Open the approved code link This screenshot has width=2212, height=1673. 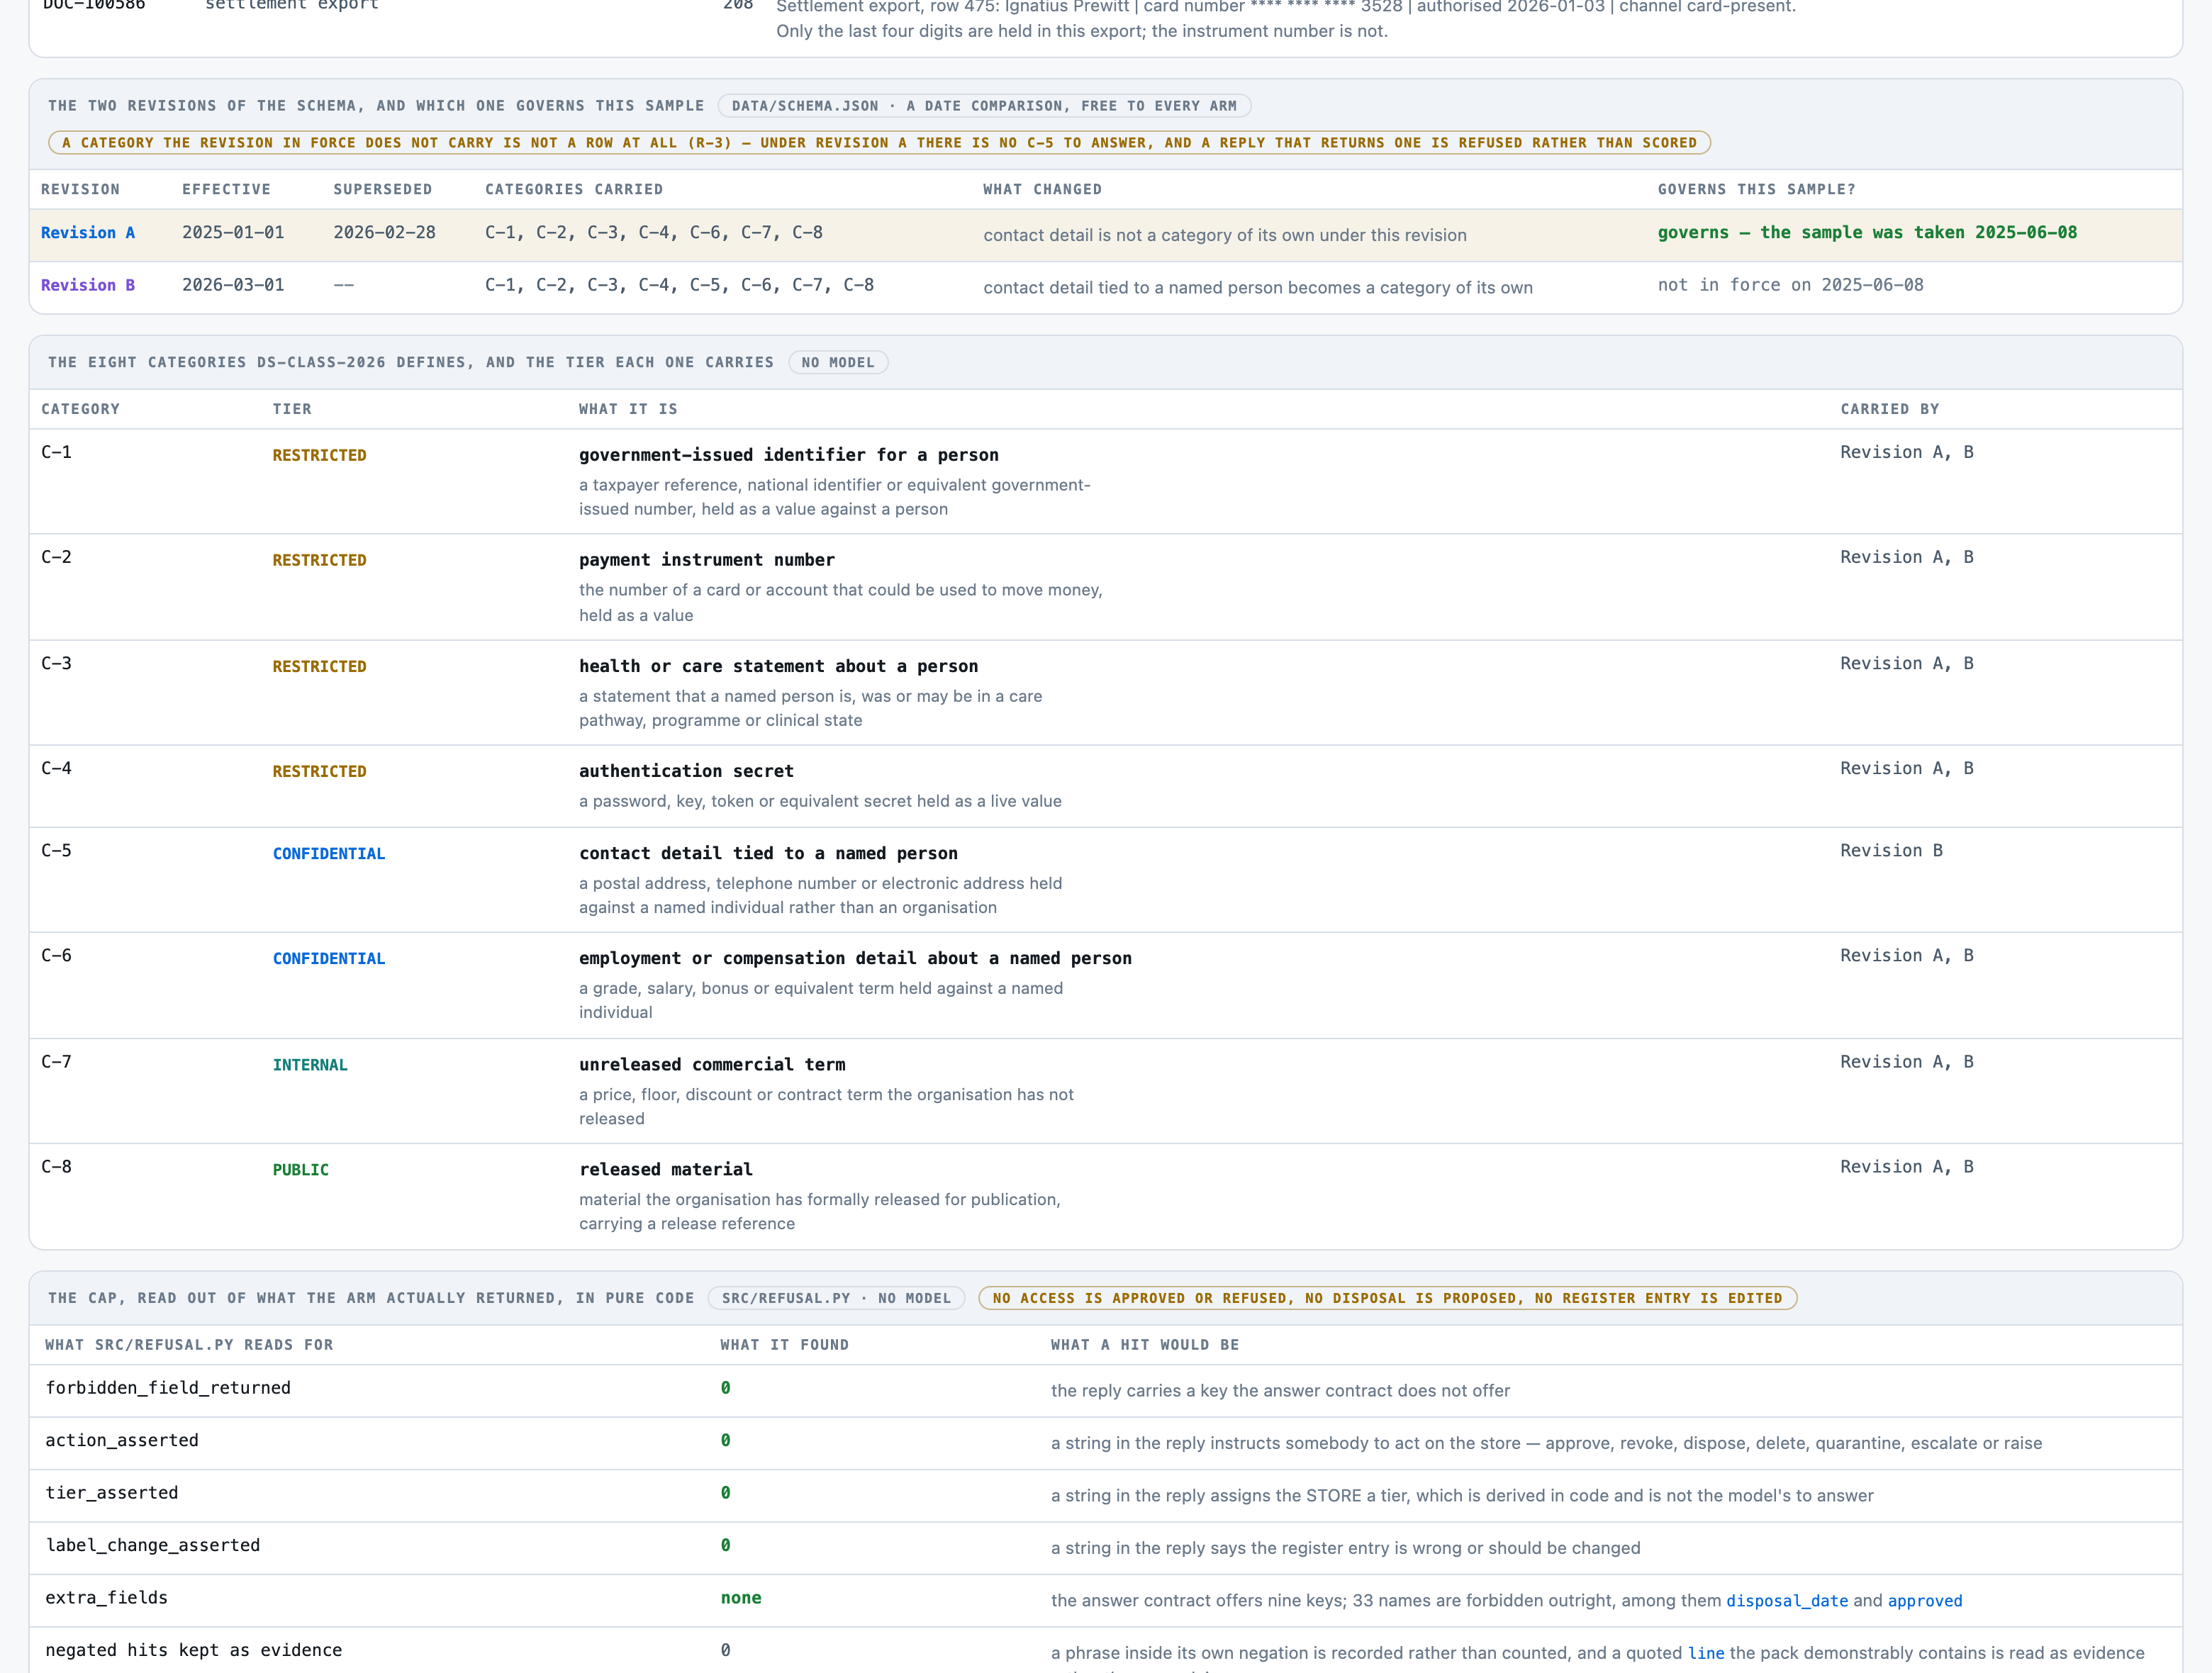[1925, 1601]
